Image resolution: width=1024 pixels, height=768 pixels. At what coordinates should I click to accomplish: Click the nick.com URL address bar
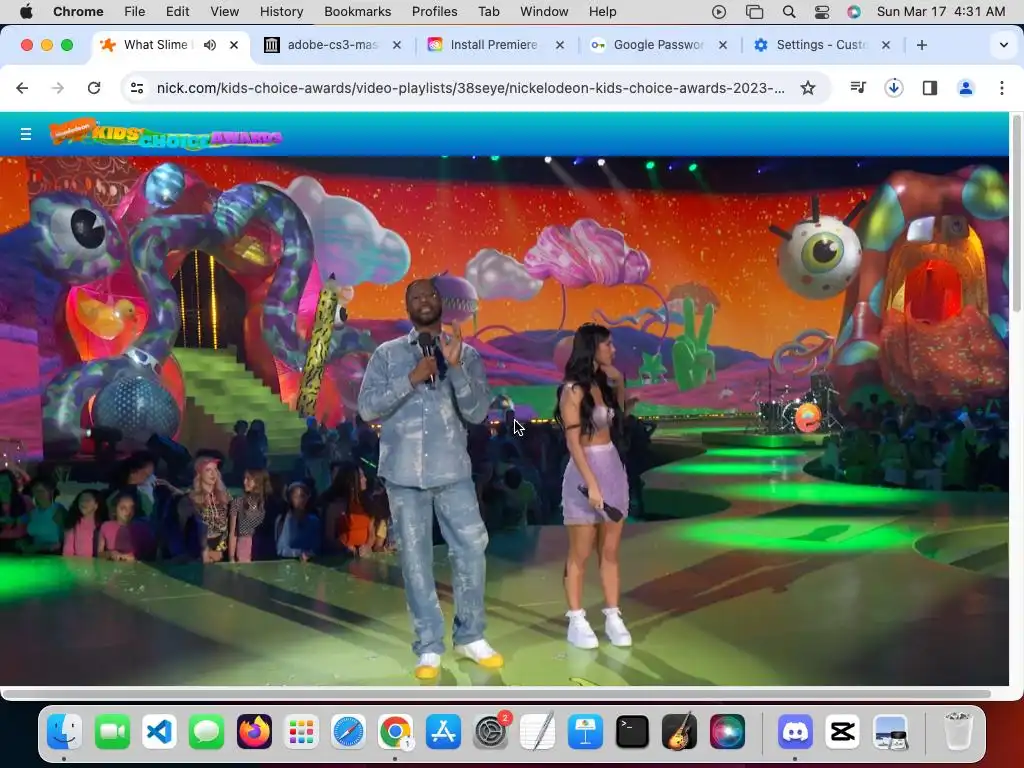(470, 88)
